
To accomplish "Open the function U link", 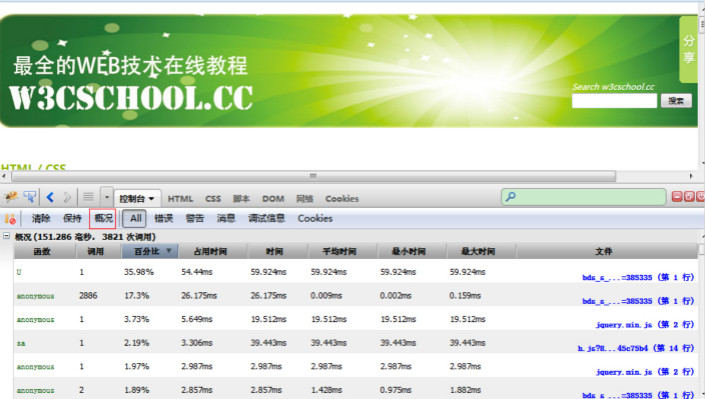I will tap(19, 272).
